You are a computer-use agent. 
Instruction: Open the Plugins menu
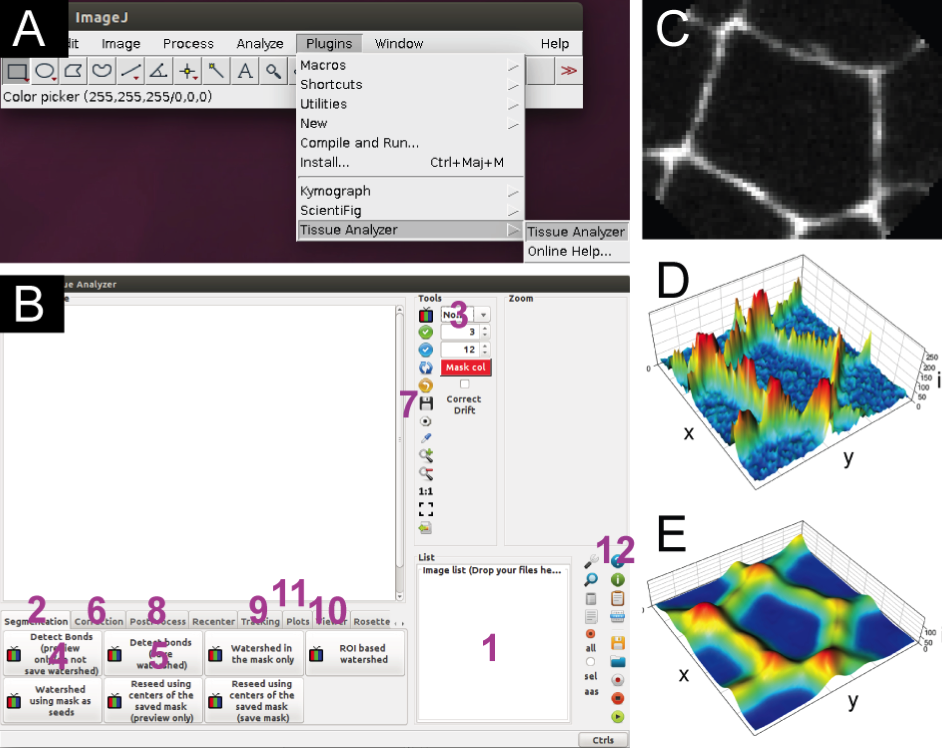(x=329, y=44)
